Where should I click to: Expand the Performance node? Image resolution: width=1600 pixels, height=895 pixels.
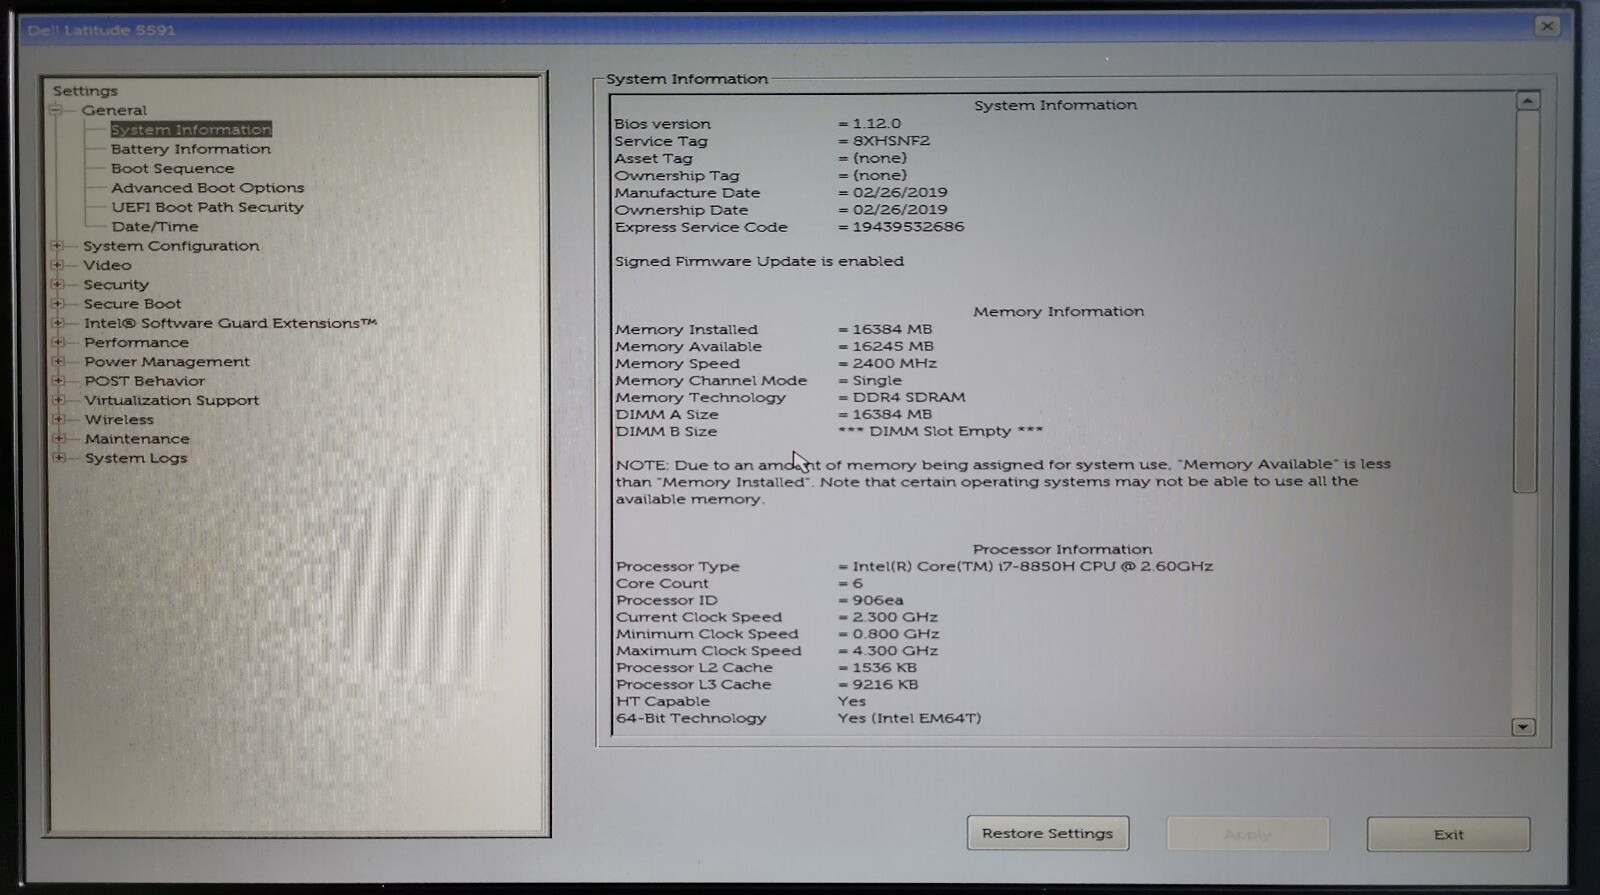[58, 342]
